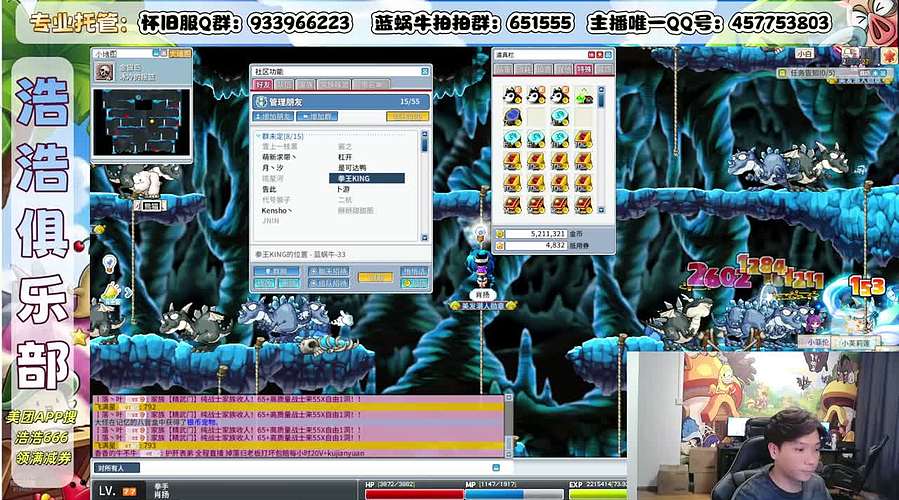Select friend 杠开 in friend list
The height and width of the screenshot is (500, 899).
pyautogui.click(x=345, y=157)
